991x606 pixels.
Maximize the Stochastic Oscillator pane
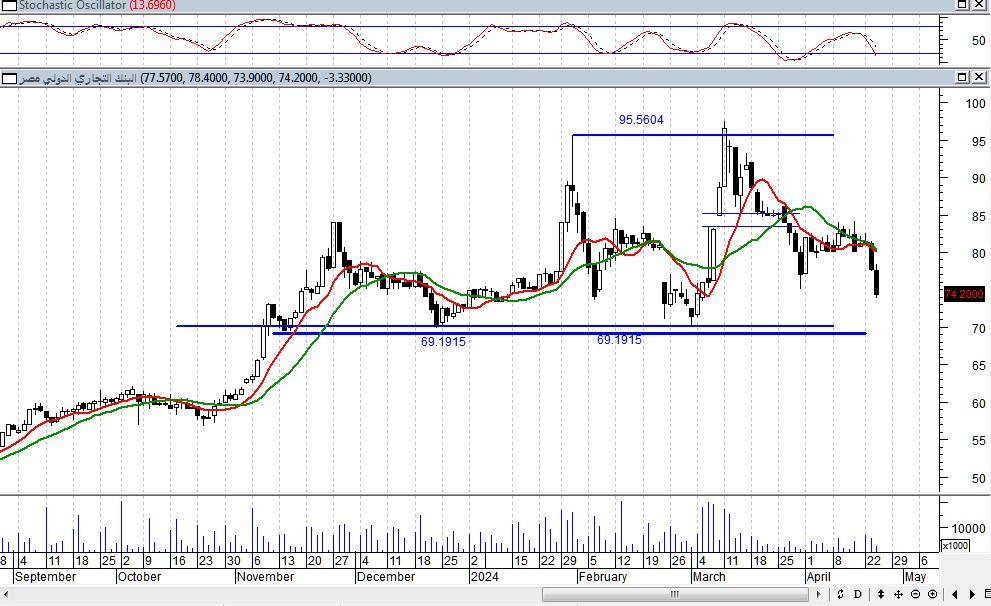click(x=961, y=5)
